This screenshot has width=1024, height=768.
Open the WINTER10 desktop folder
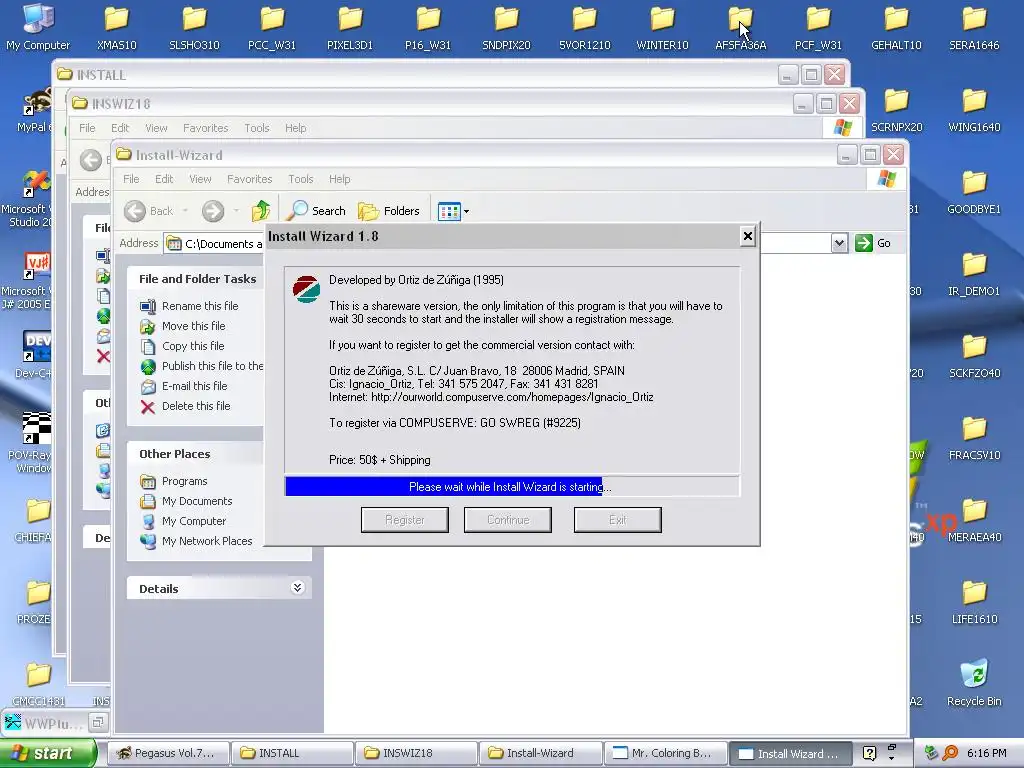[662, 27]
